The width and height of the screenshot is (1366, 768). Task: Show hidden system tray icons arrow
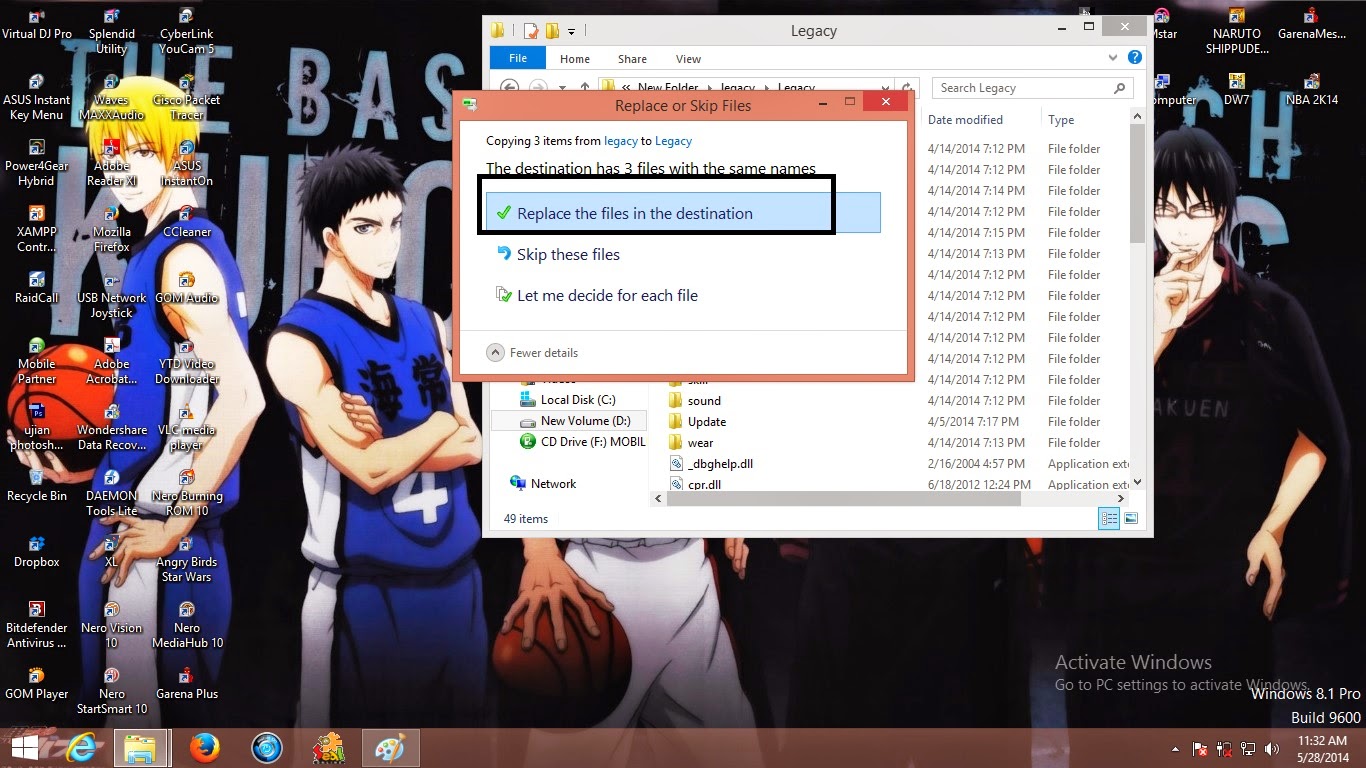(x=1175, y=748)
